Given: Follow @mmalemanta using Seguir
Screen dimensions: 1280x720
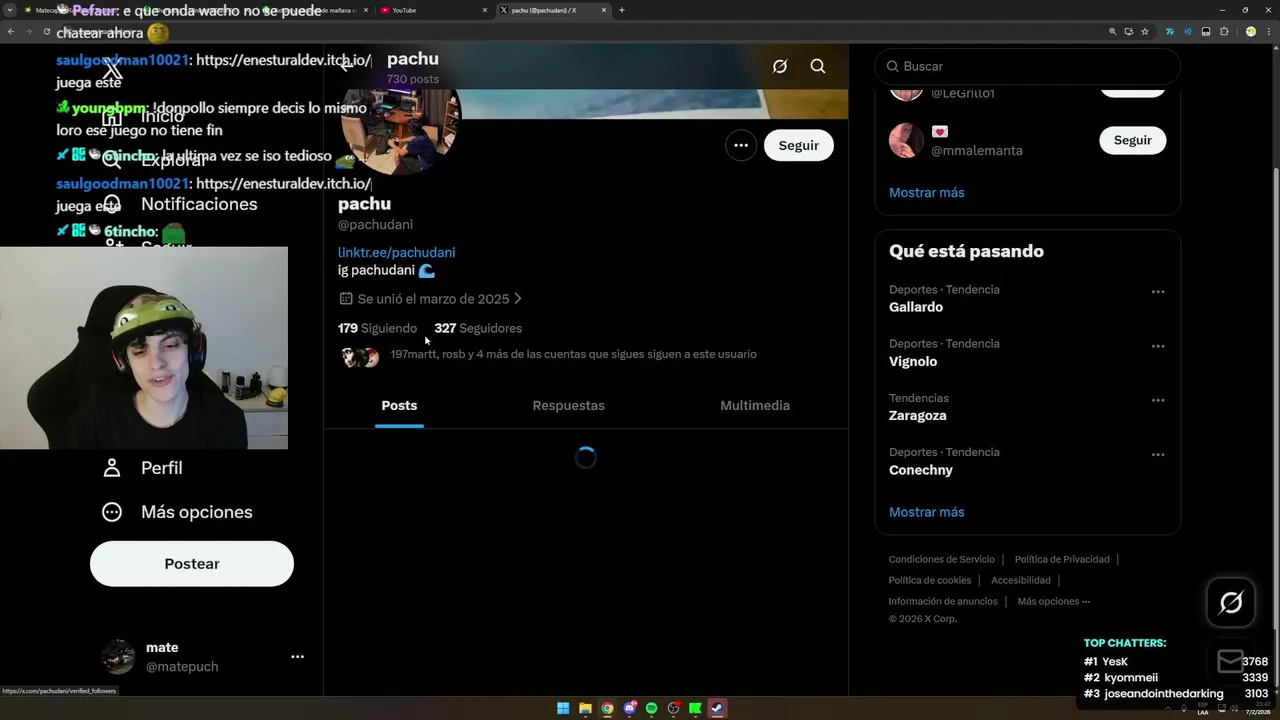Looking at the screenshot, I should pyautogui.click(x=1133, y=140).
